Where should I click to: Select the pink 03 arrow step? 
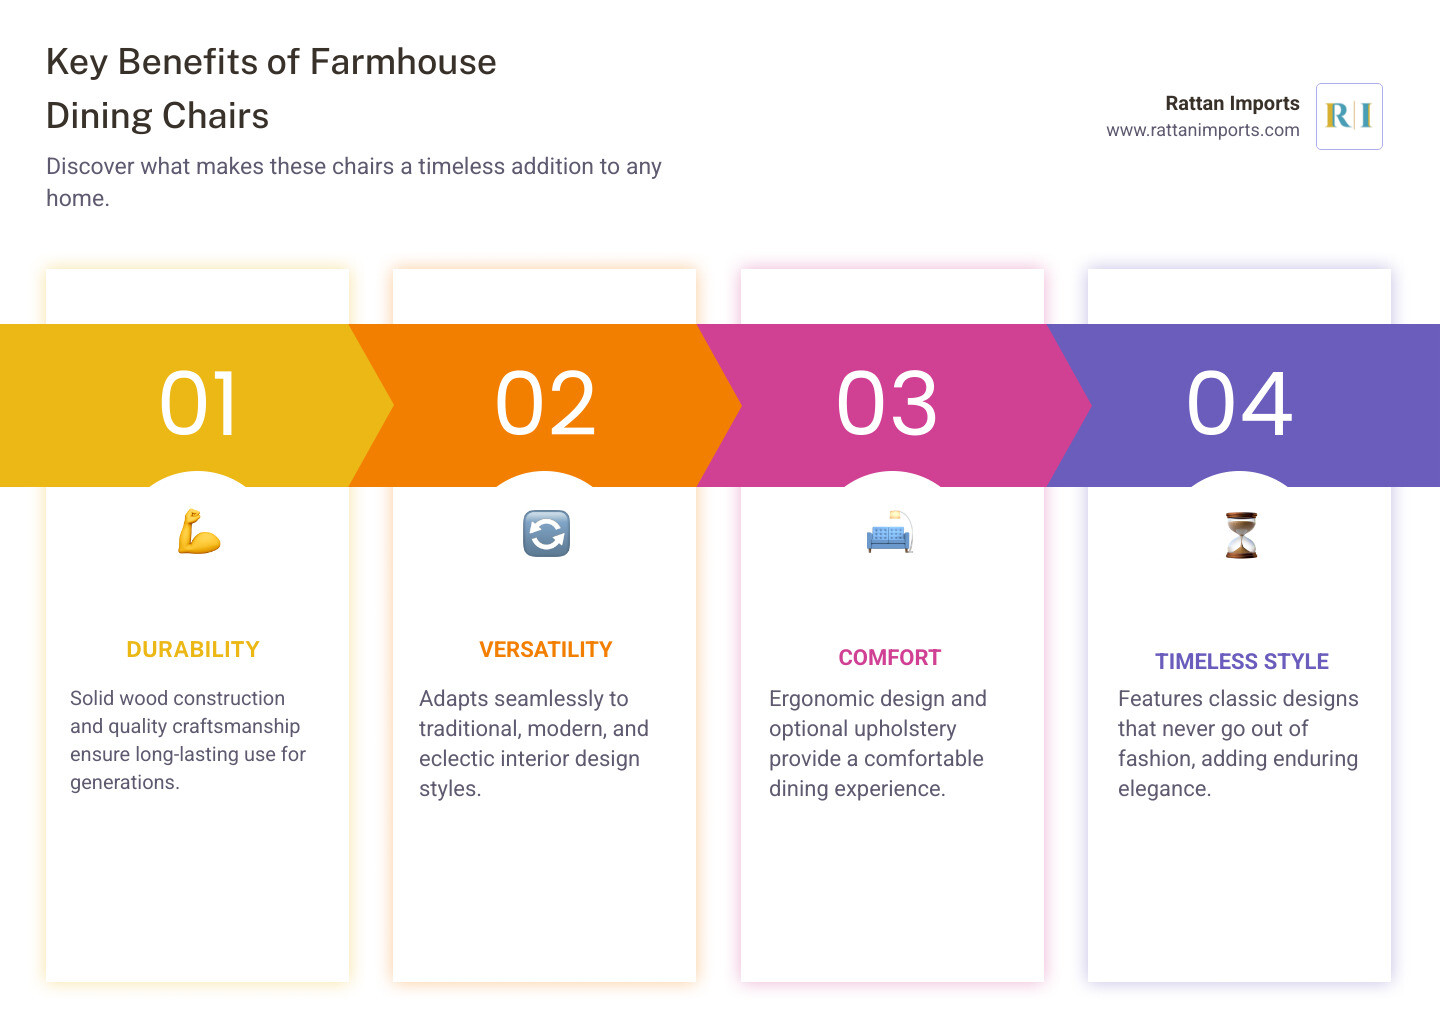[888, 404]
